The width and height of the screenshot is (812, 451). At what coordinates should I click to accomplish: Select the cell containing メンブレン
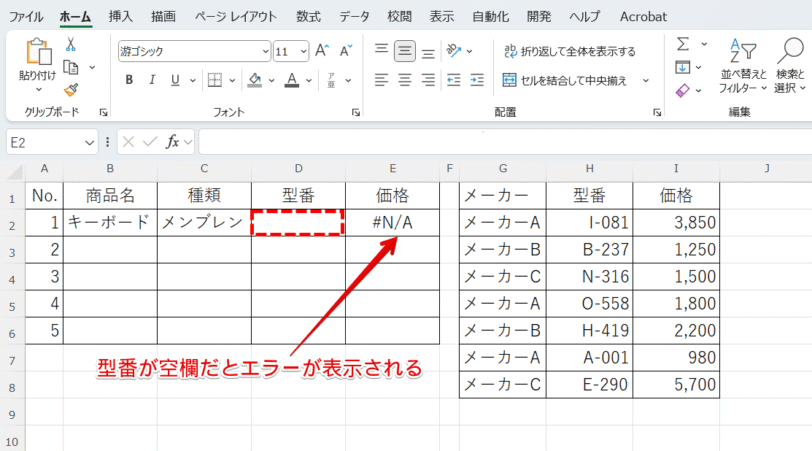pos(204,223)
